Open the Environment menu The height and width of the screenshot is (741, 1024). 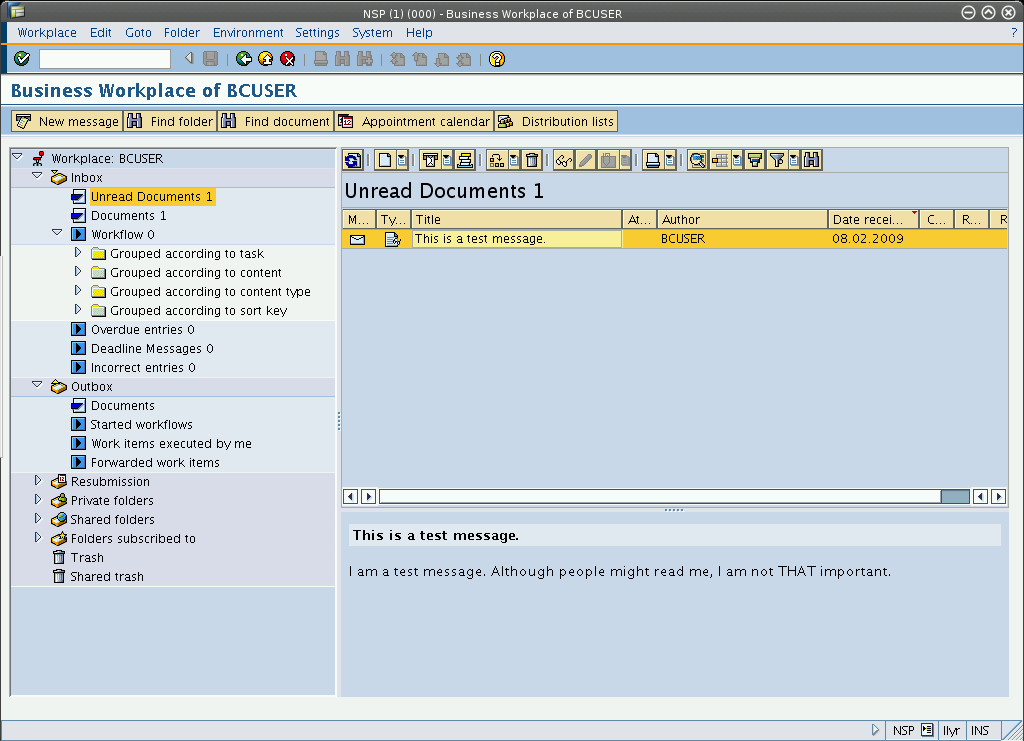point(248,33)
